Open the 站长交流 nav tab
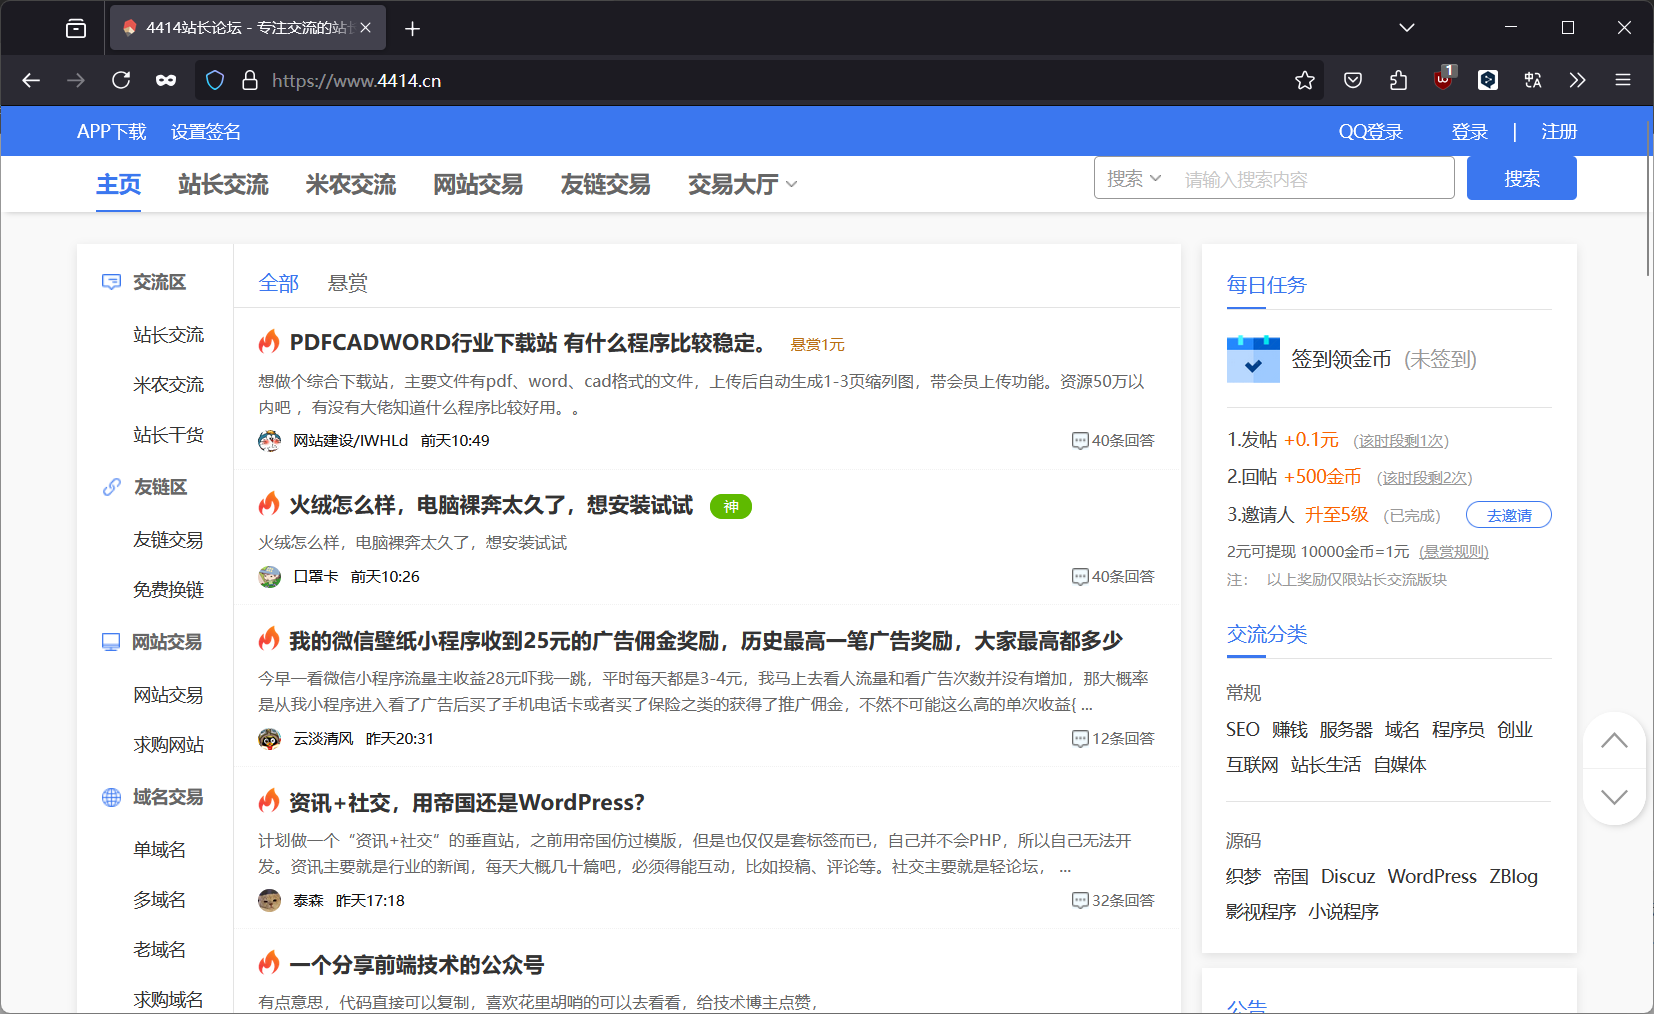 pos(223,184)
